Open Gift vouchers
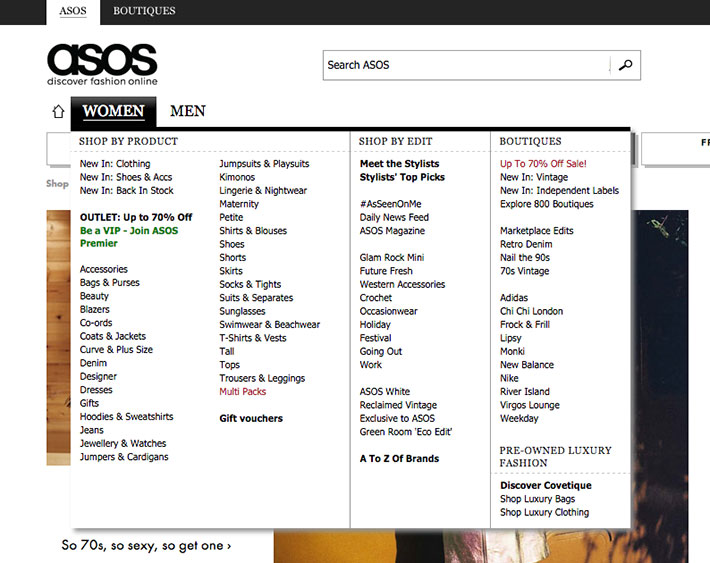The height and width of the screenshot is (563, 710). (251, 419)
